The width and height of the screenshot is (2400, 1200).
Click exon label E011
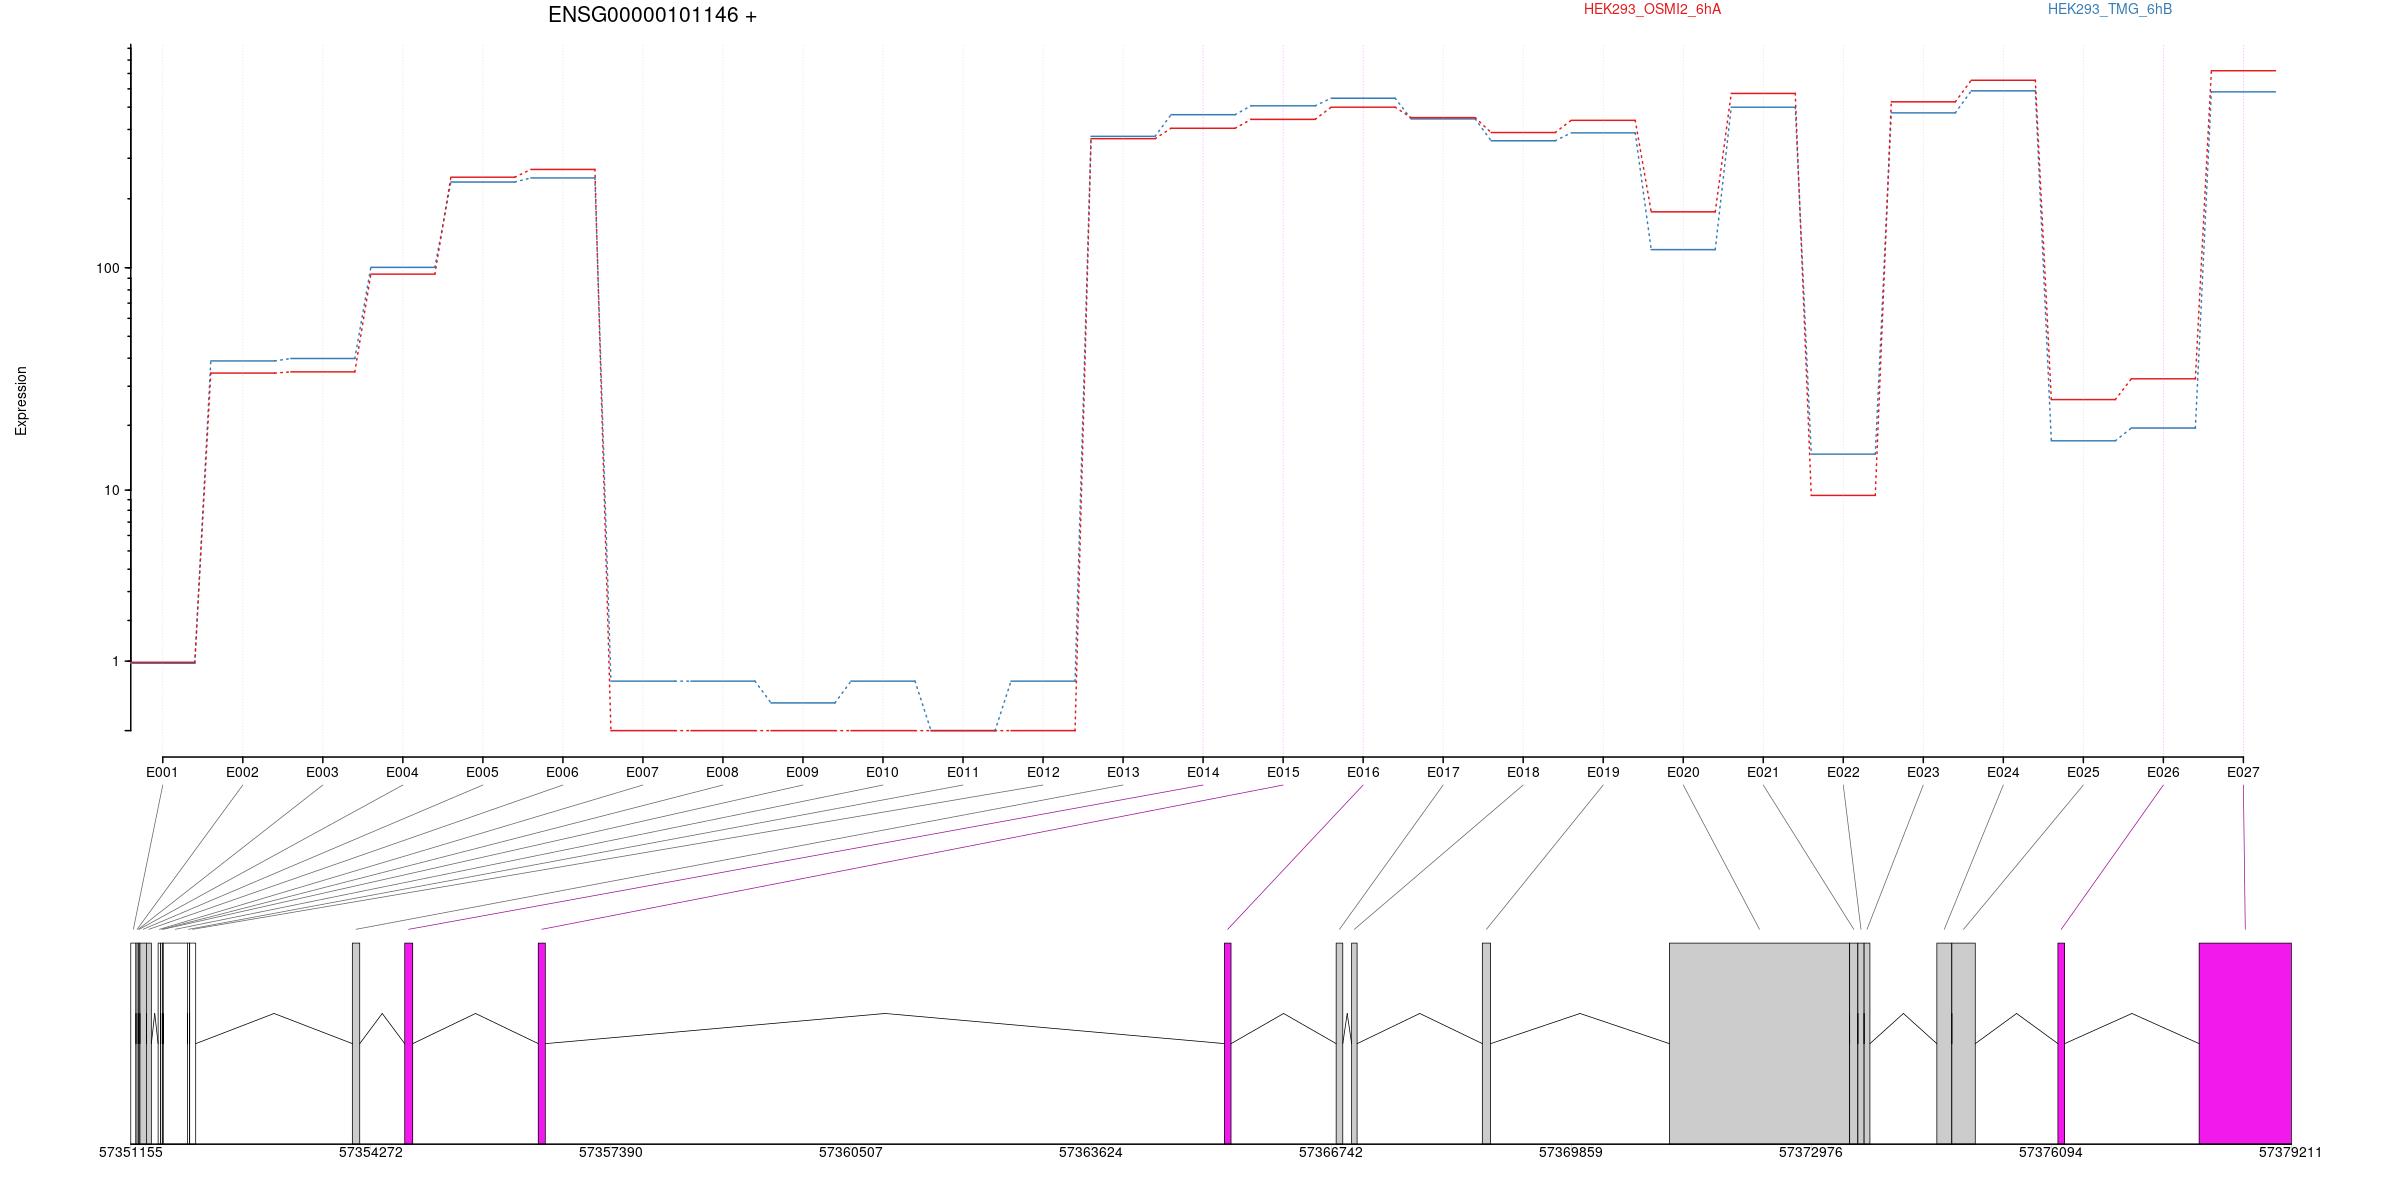(x=963, y=772)
